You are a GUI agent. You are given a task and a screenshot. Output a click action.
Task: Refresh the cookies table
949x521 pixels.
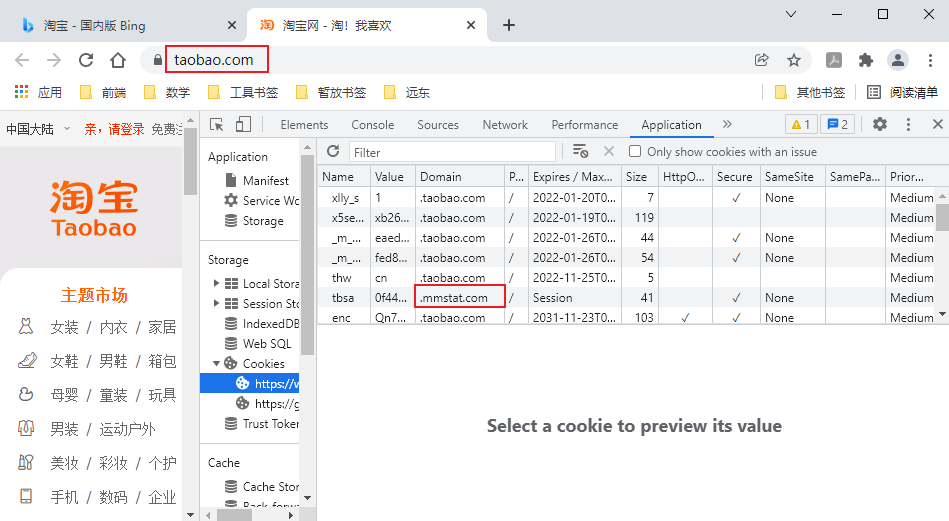point(333,151)
